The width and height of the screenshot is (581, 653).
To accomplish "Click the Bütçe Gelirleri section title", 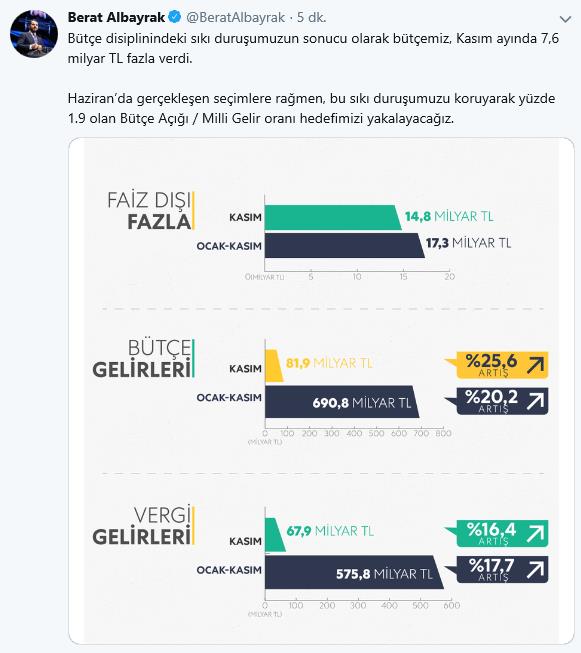I will click(x=143, y=359).
